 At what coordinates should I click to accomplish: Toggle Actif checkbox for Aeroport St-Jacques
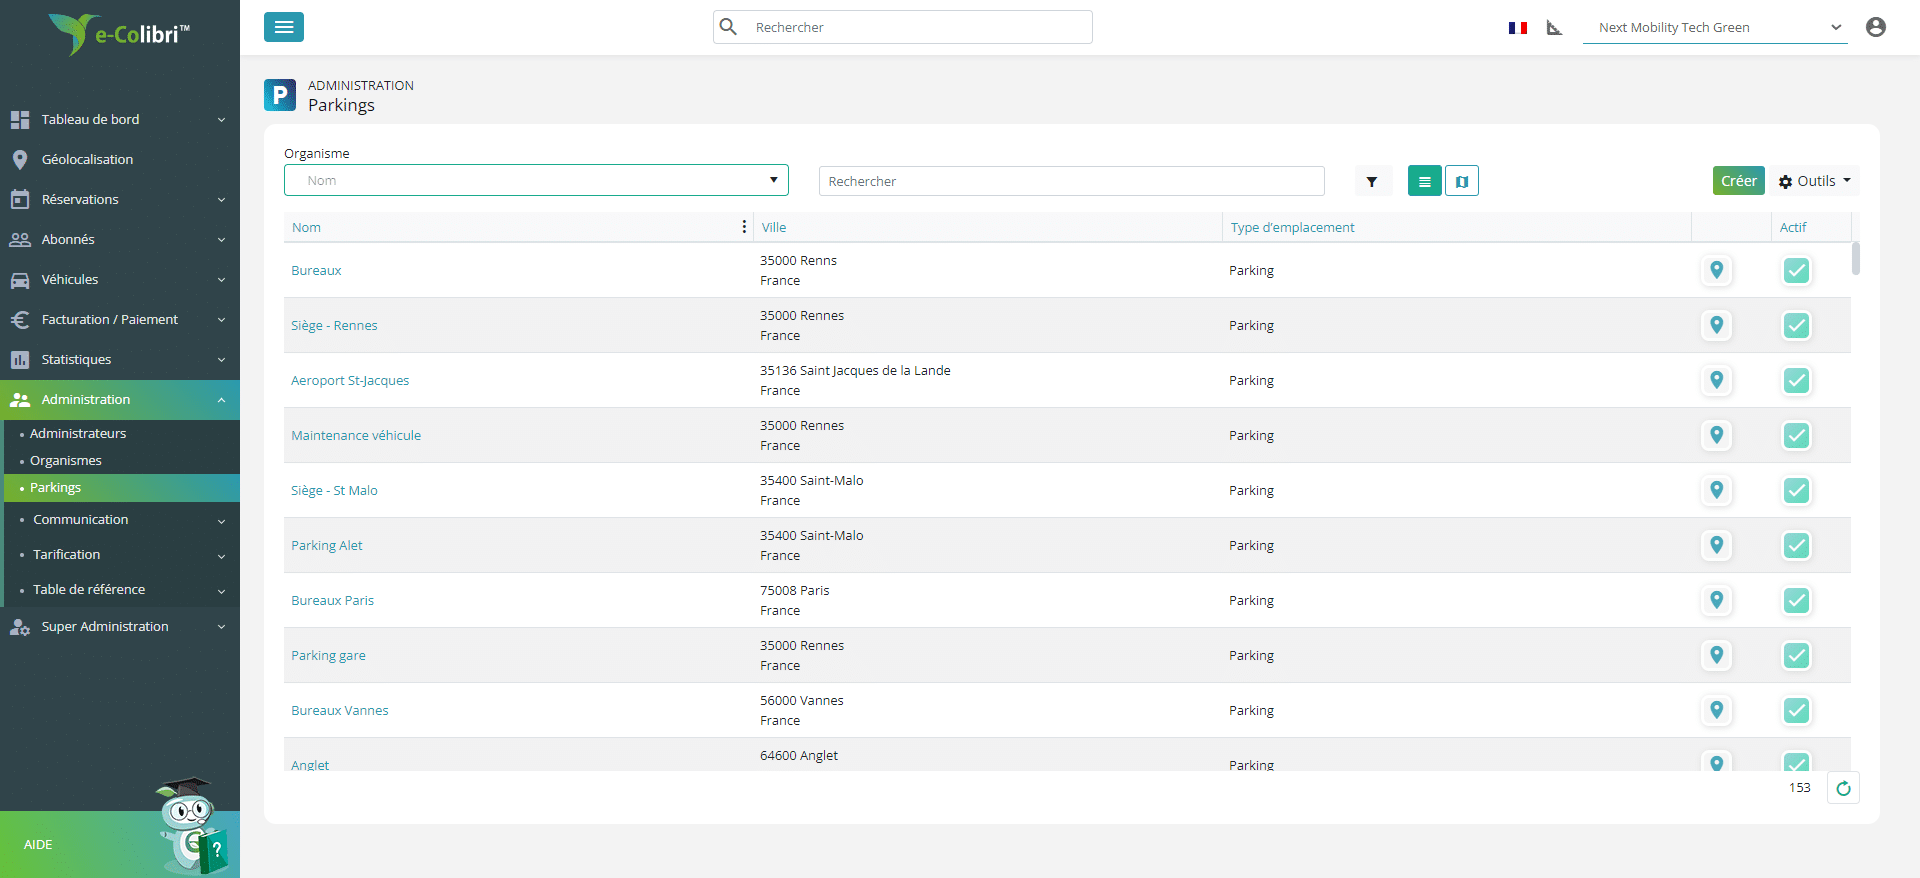(x=1797, y=380)
